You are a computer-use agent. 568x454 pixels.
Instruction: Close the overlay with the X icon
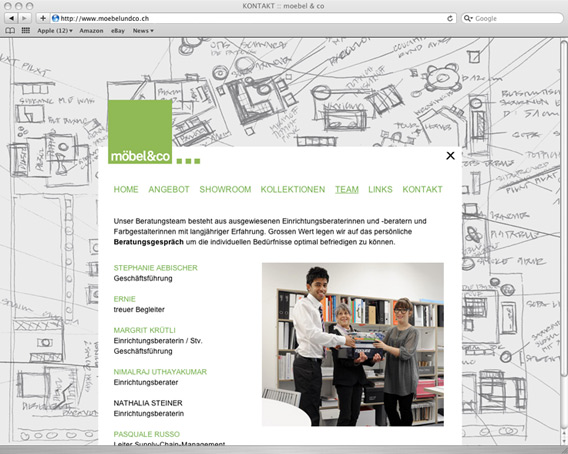pos(450,155)
